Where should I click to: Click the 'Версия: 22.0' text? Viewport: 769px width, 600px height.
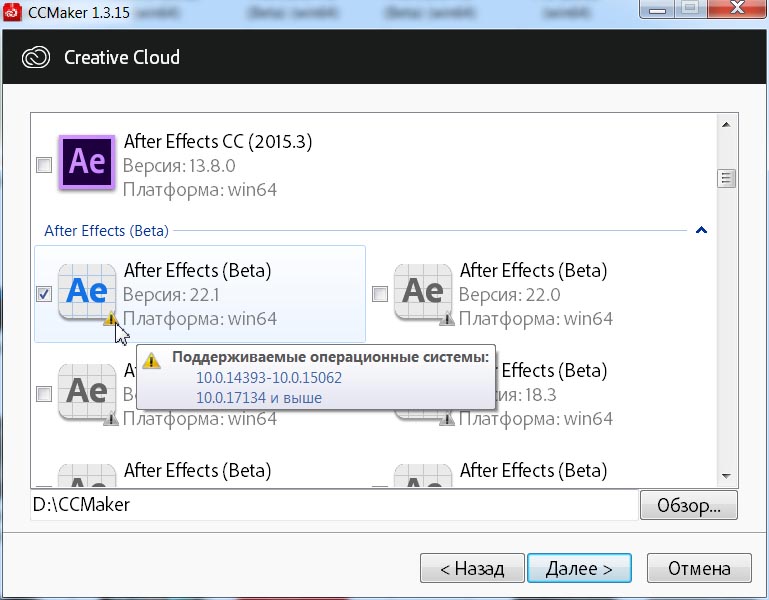pyautogui.click(x=510, y=295)
